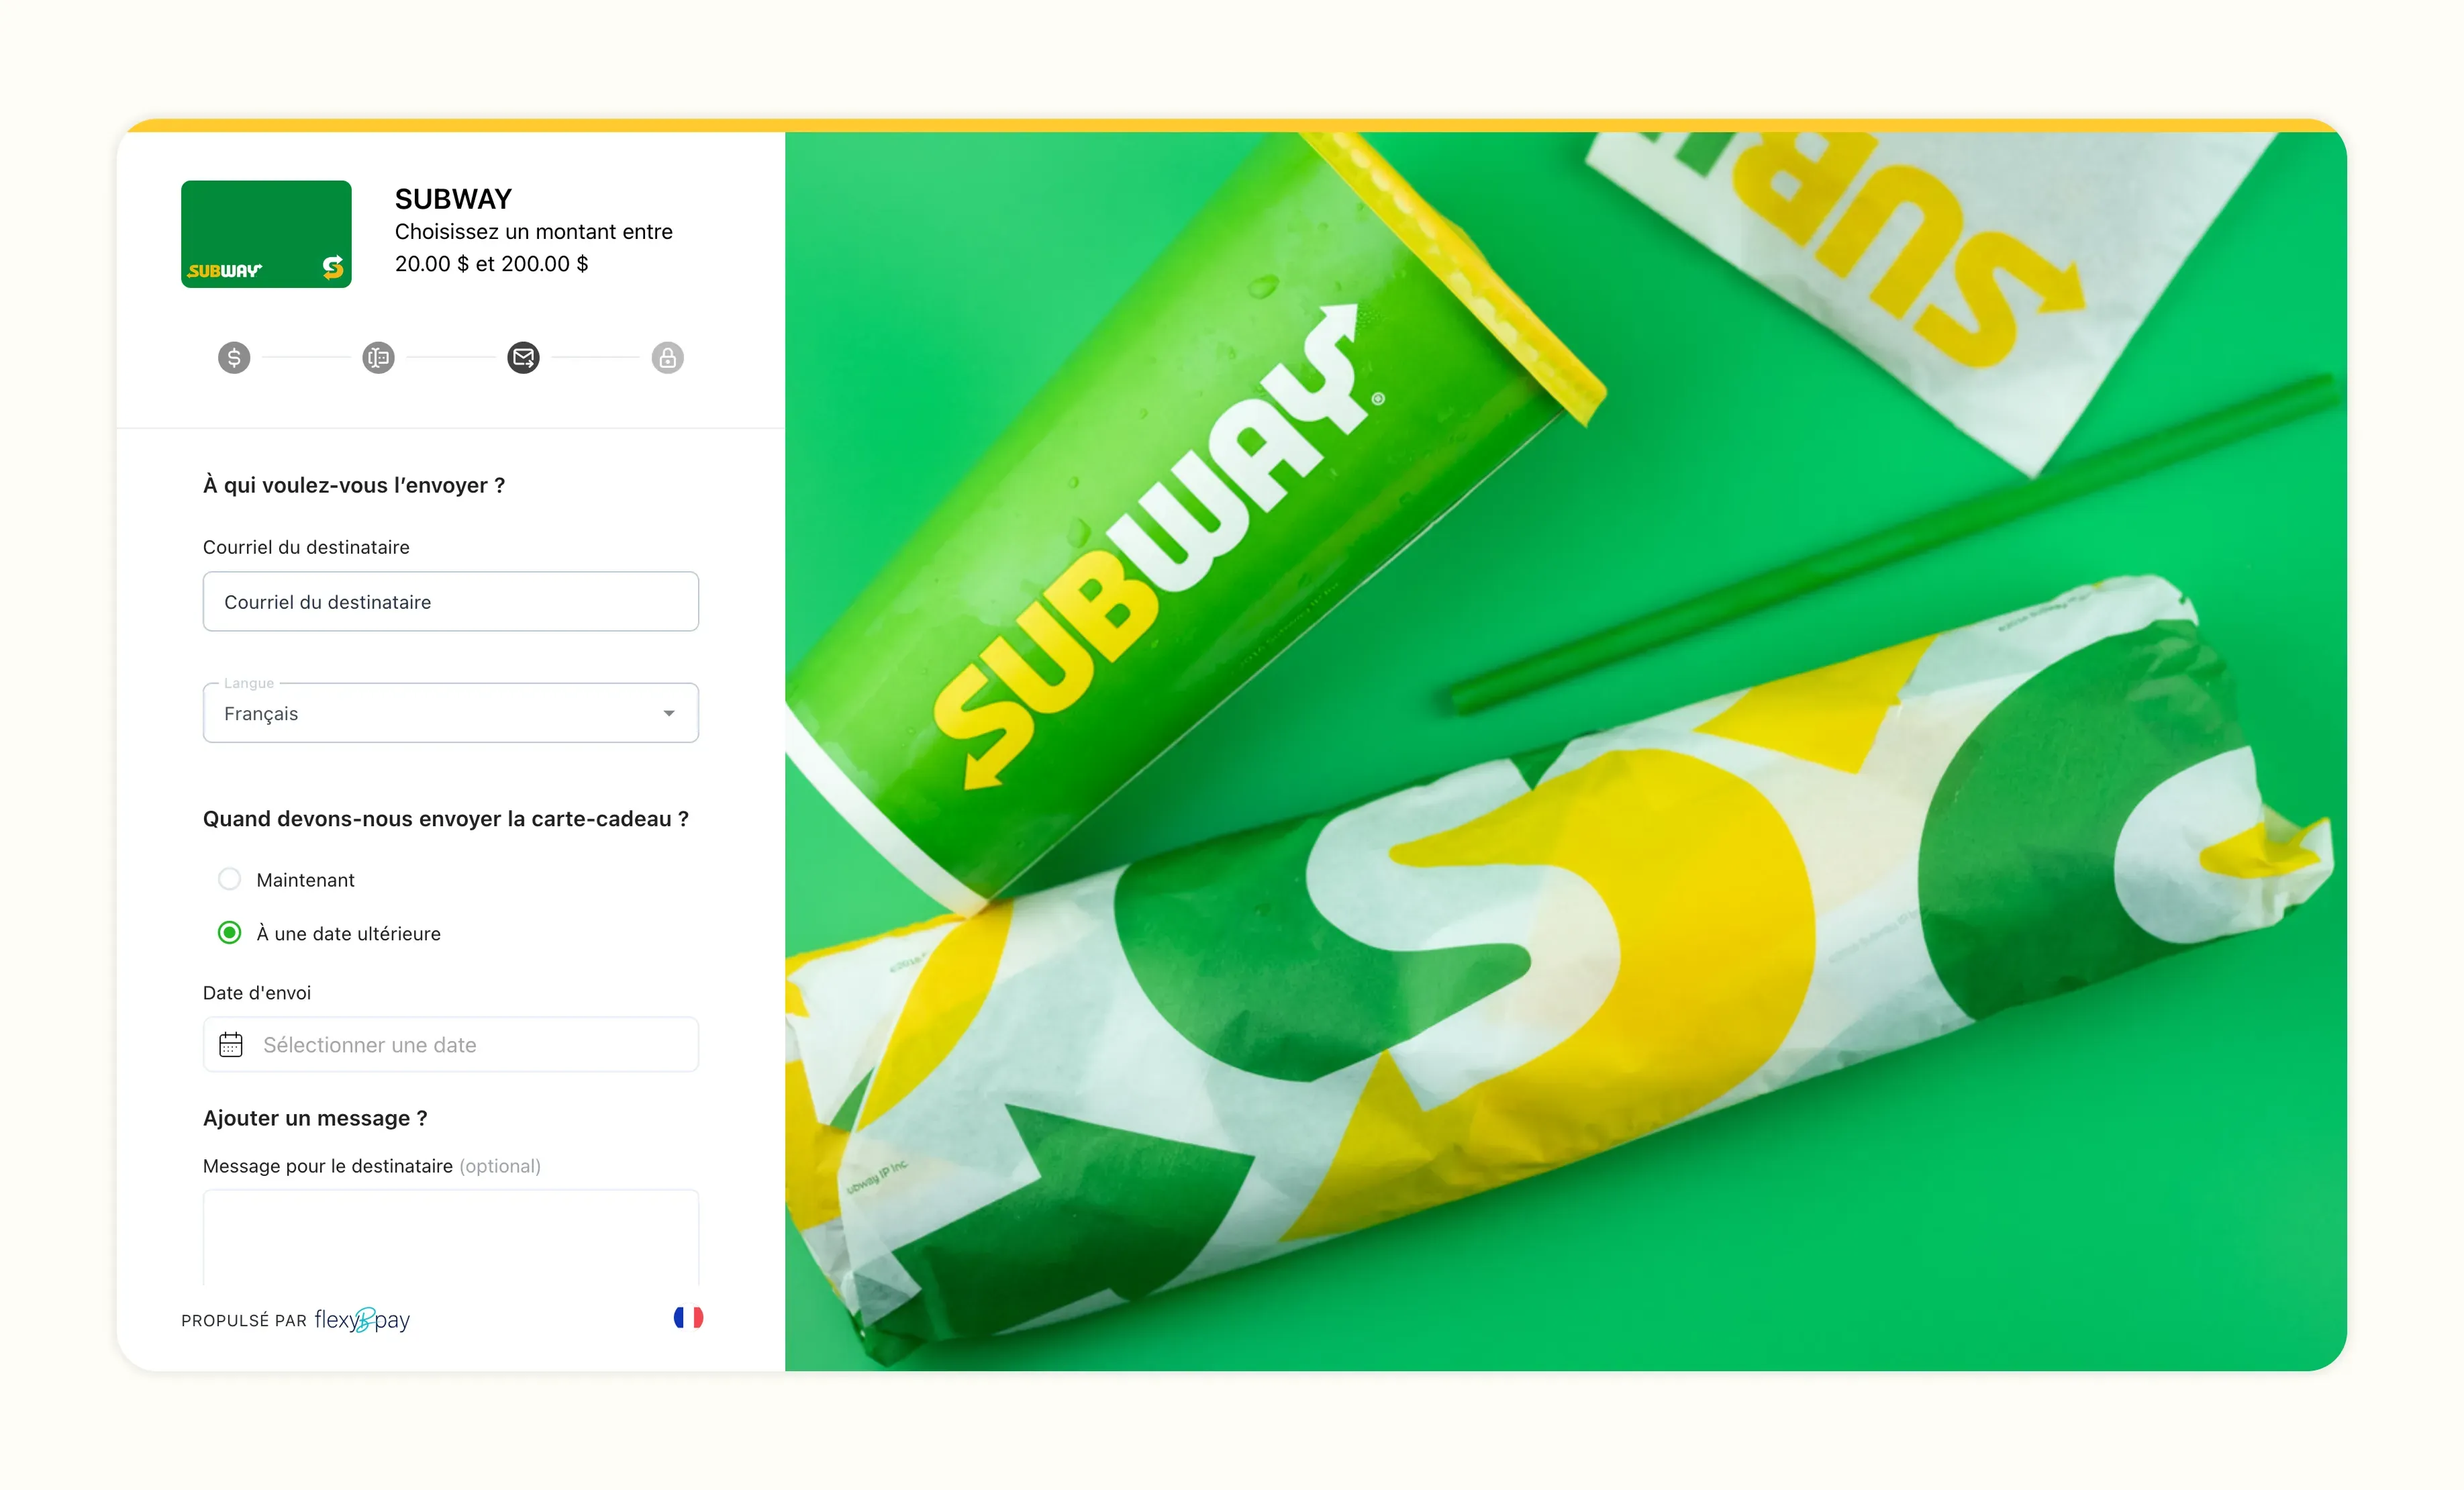The height and width of the screenshot is (1490, 2464).
Task: Select the Maintenant radio option
Action: coord(229,879)
